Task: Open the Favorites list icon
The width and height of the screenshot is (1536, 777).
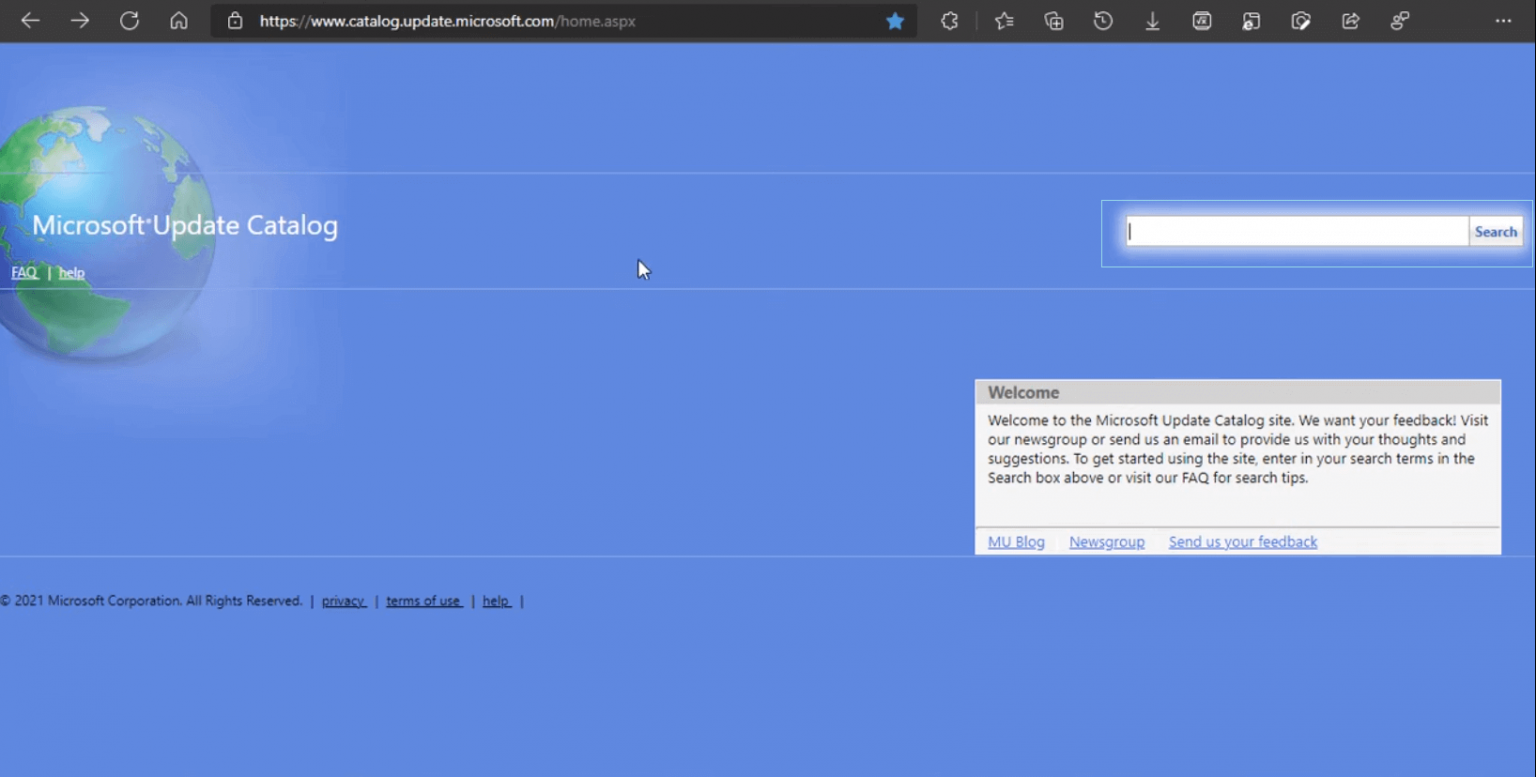Action: pos(1004,21)
